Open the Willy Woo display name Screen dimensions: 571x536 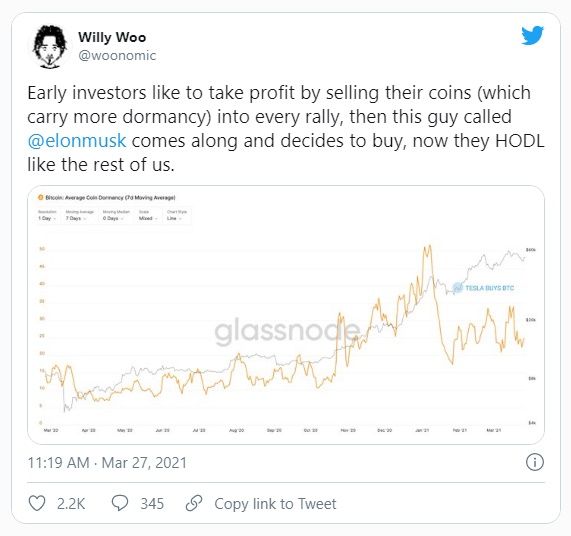point(112,37)
